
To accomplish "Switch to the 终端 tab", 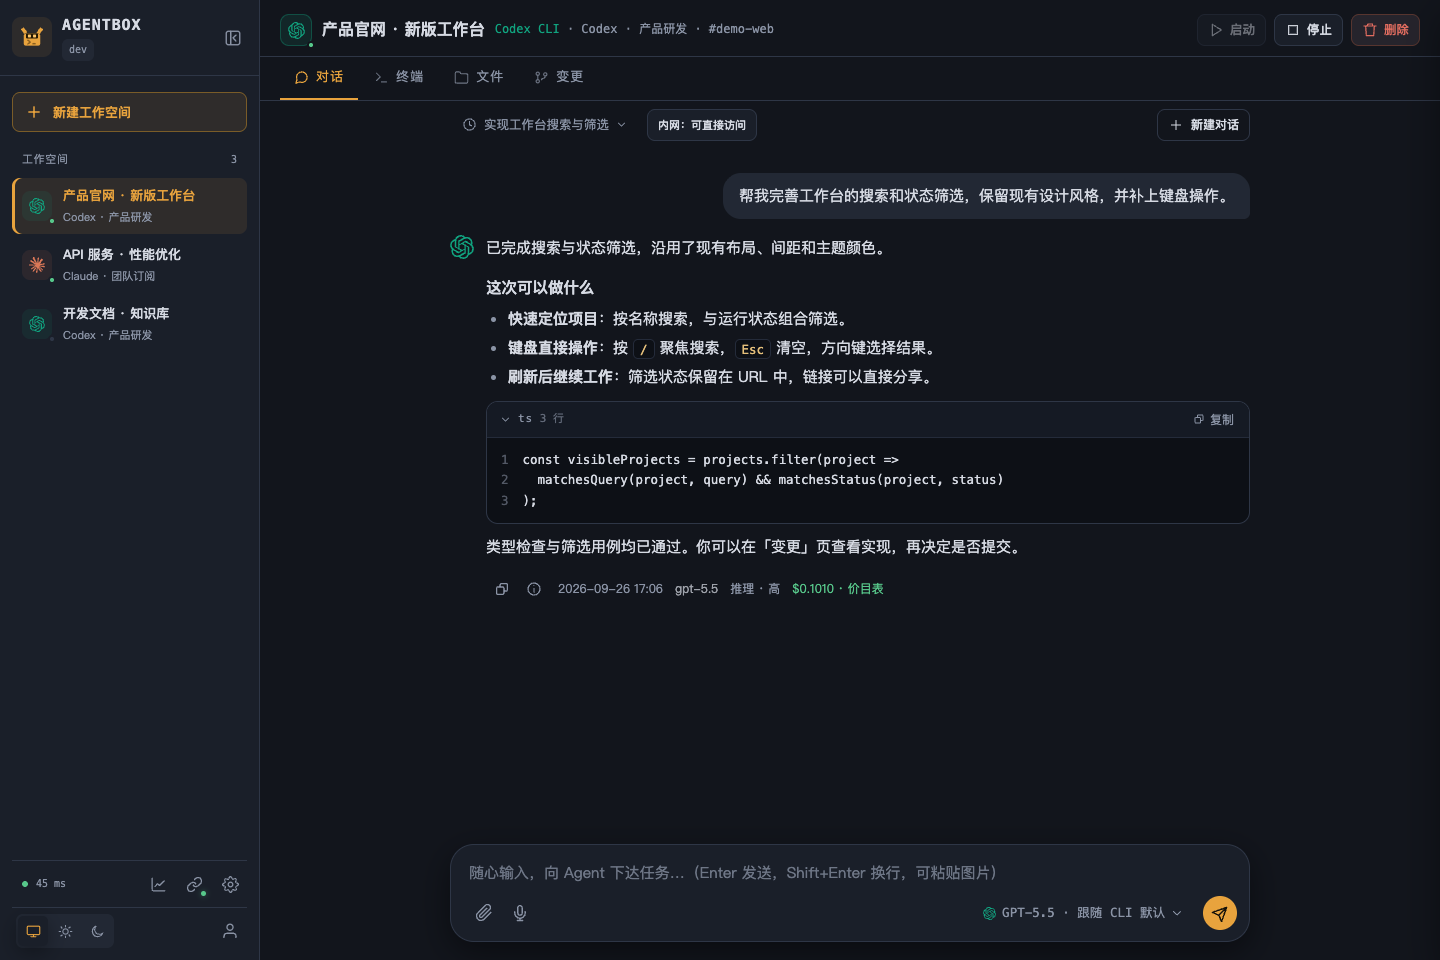I will 399,77.
